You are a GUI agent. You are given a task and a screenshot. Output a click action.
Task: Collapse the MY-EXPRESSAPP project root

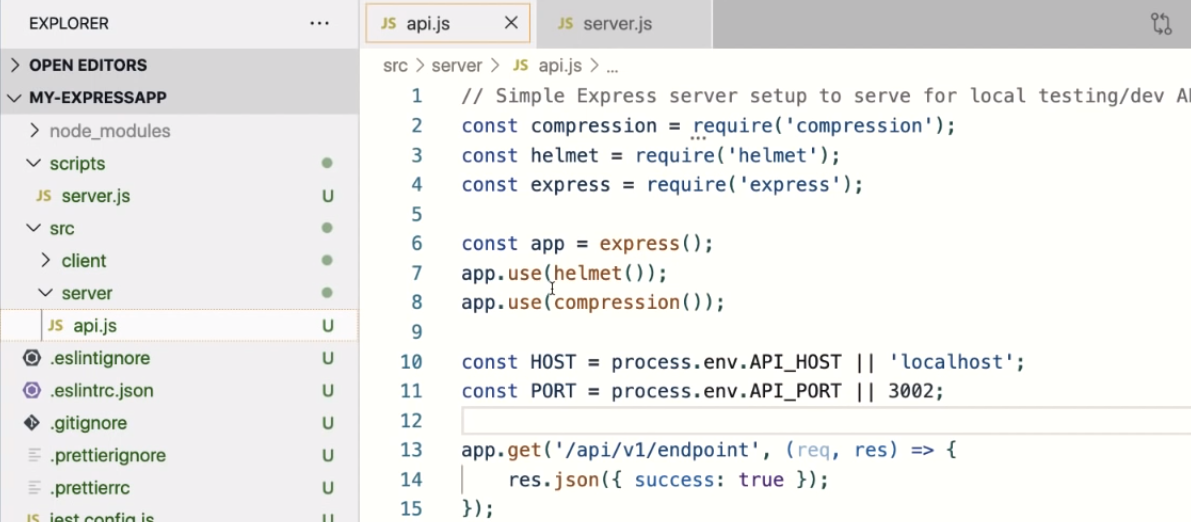97,98
